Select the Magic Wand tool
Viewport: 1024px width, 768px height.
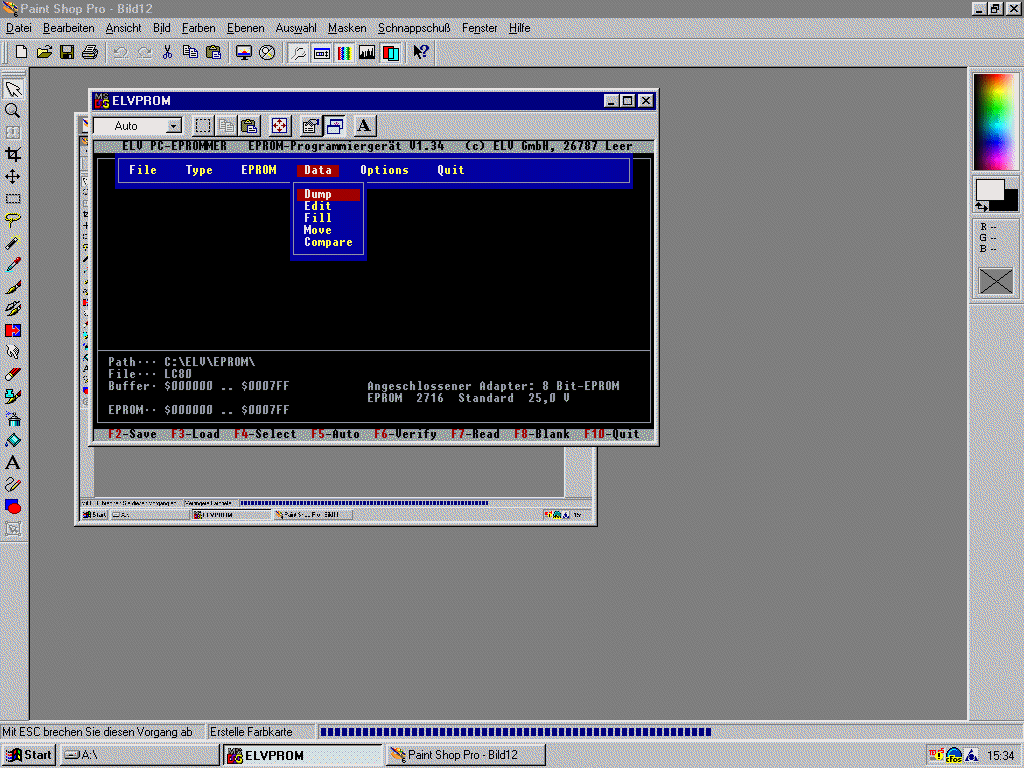pyautogui.click(x=13, y=242)
